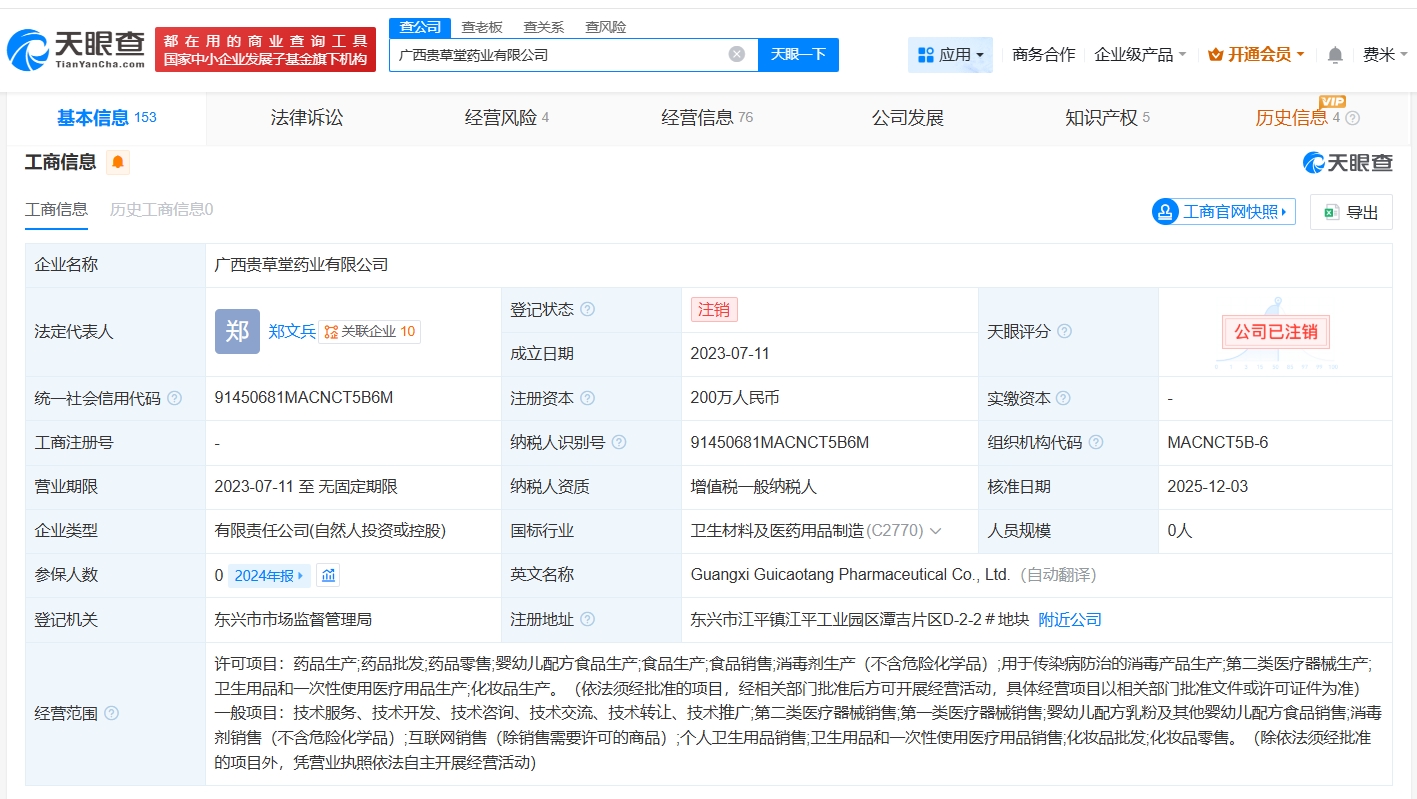Open the 开通会员 membership dropdown
Screen dimensions: 1417x799
coord(1255,55)
